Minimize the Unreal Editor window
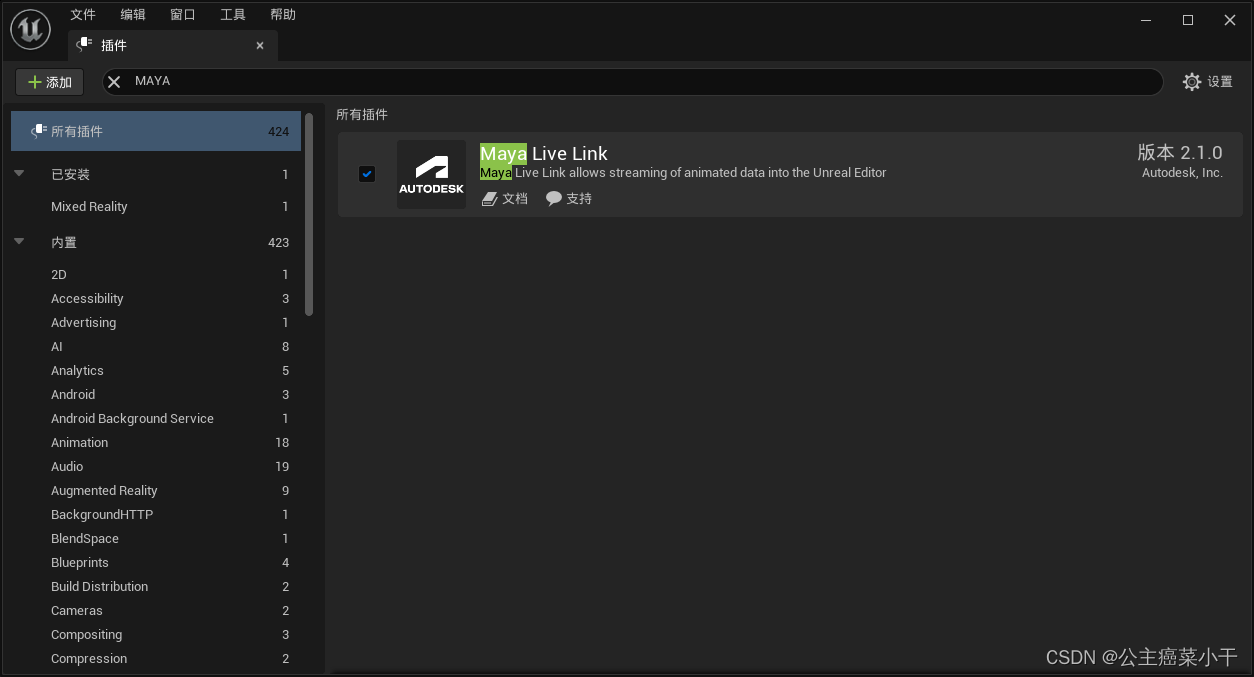The width and height of the screenshot is (1254, 677). 1146,20
